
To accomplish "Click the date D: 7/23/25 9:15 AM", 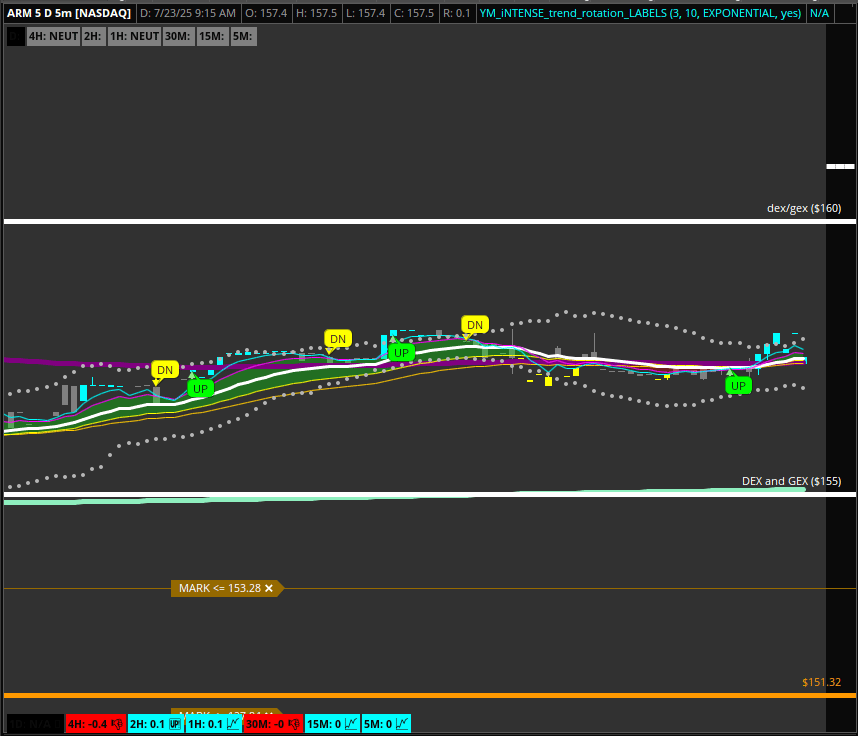I will 188,13.
